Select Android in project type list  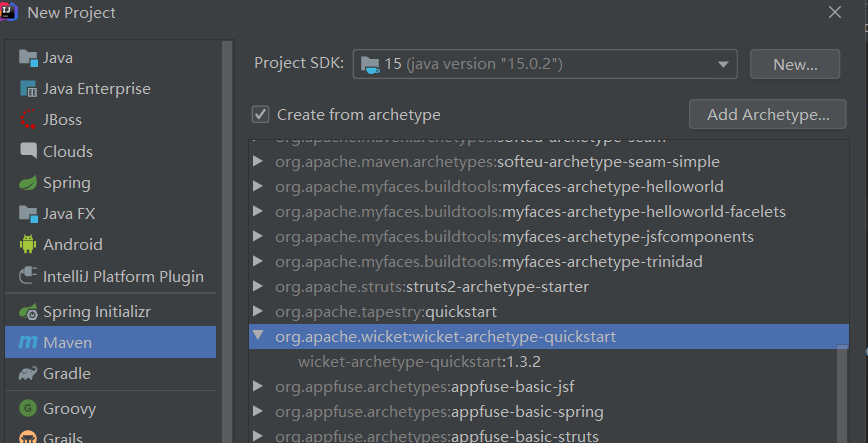click(x=111, y=244)
